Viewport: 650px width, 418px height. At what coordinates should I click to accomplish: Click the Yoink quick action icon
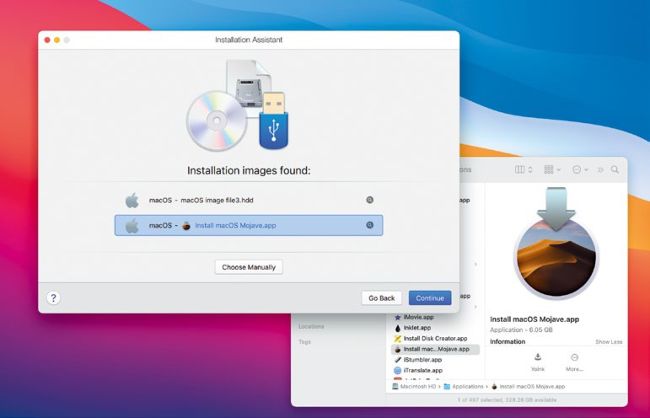[537, 357]
